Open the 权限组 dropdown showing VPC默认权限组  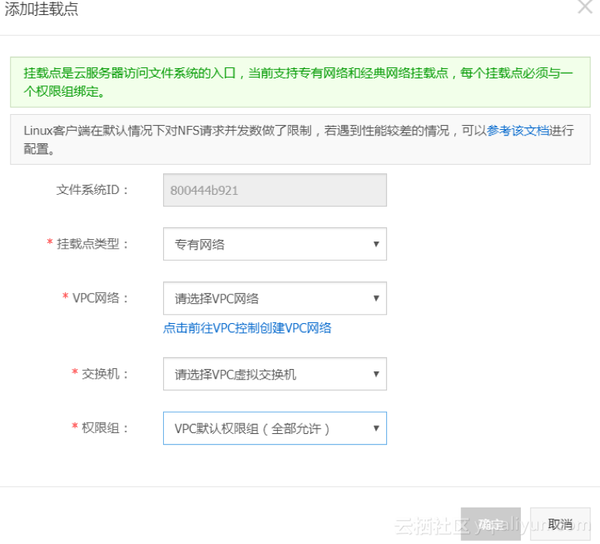point(275,428)
